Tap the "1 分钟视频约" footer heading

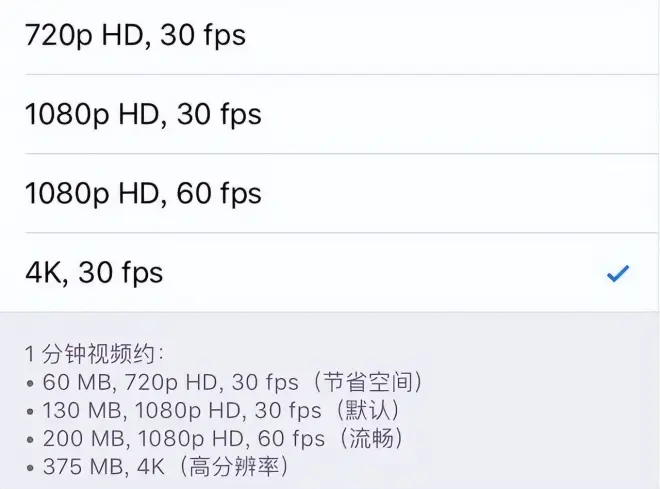click(x=95, y=353)
